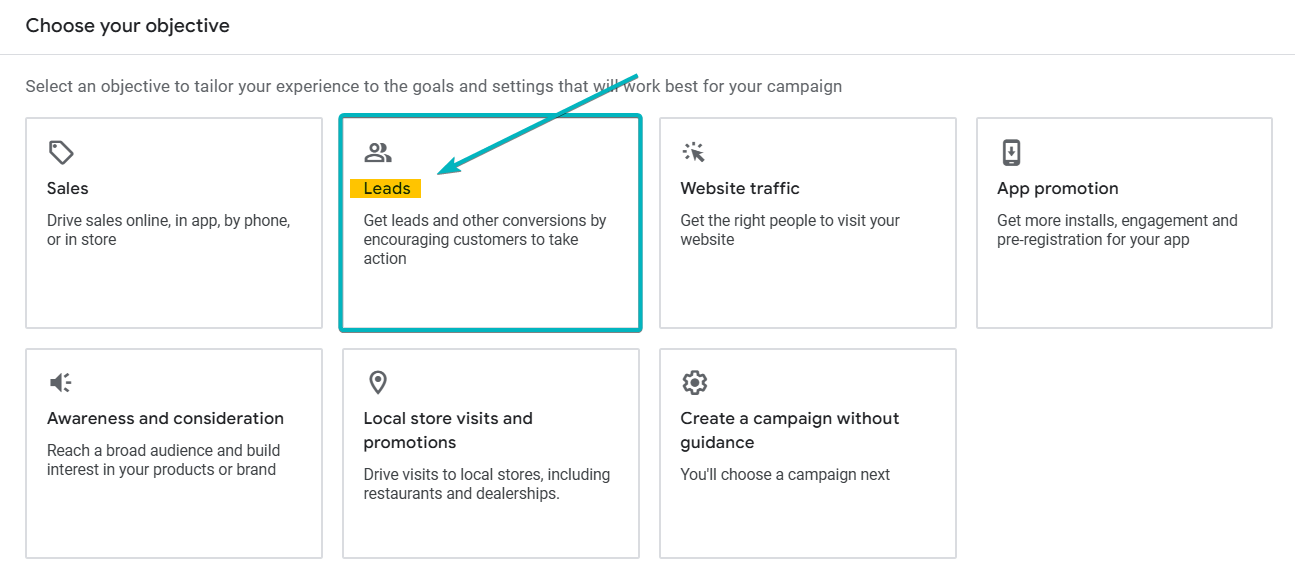Click the Sales price tag icon
Image resolution: width=1295 pixels, height=574 pixels.
tap(61, 153)
